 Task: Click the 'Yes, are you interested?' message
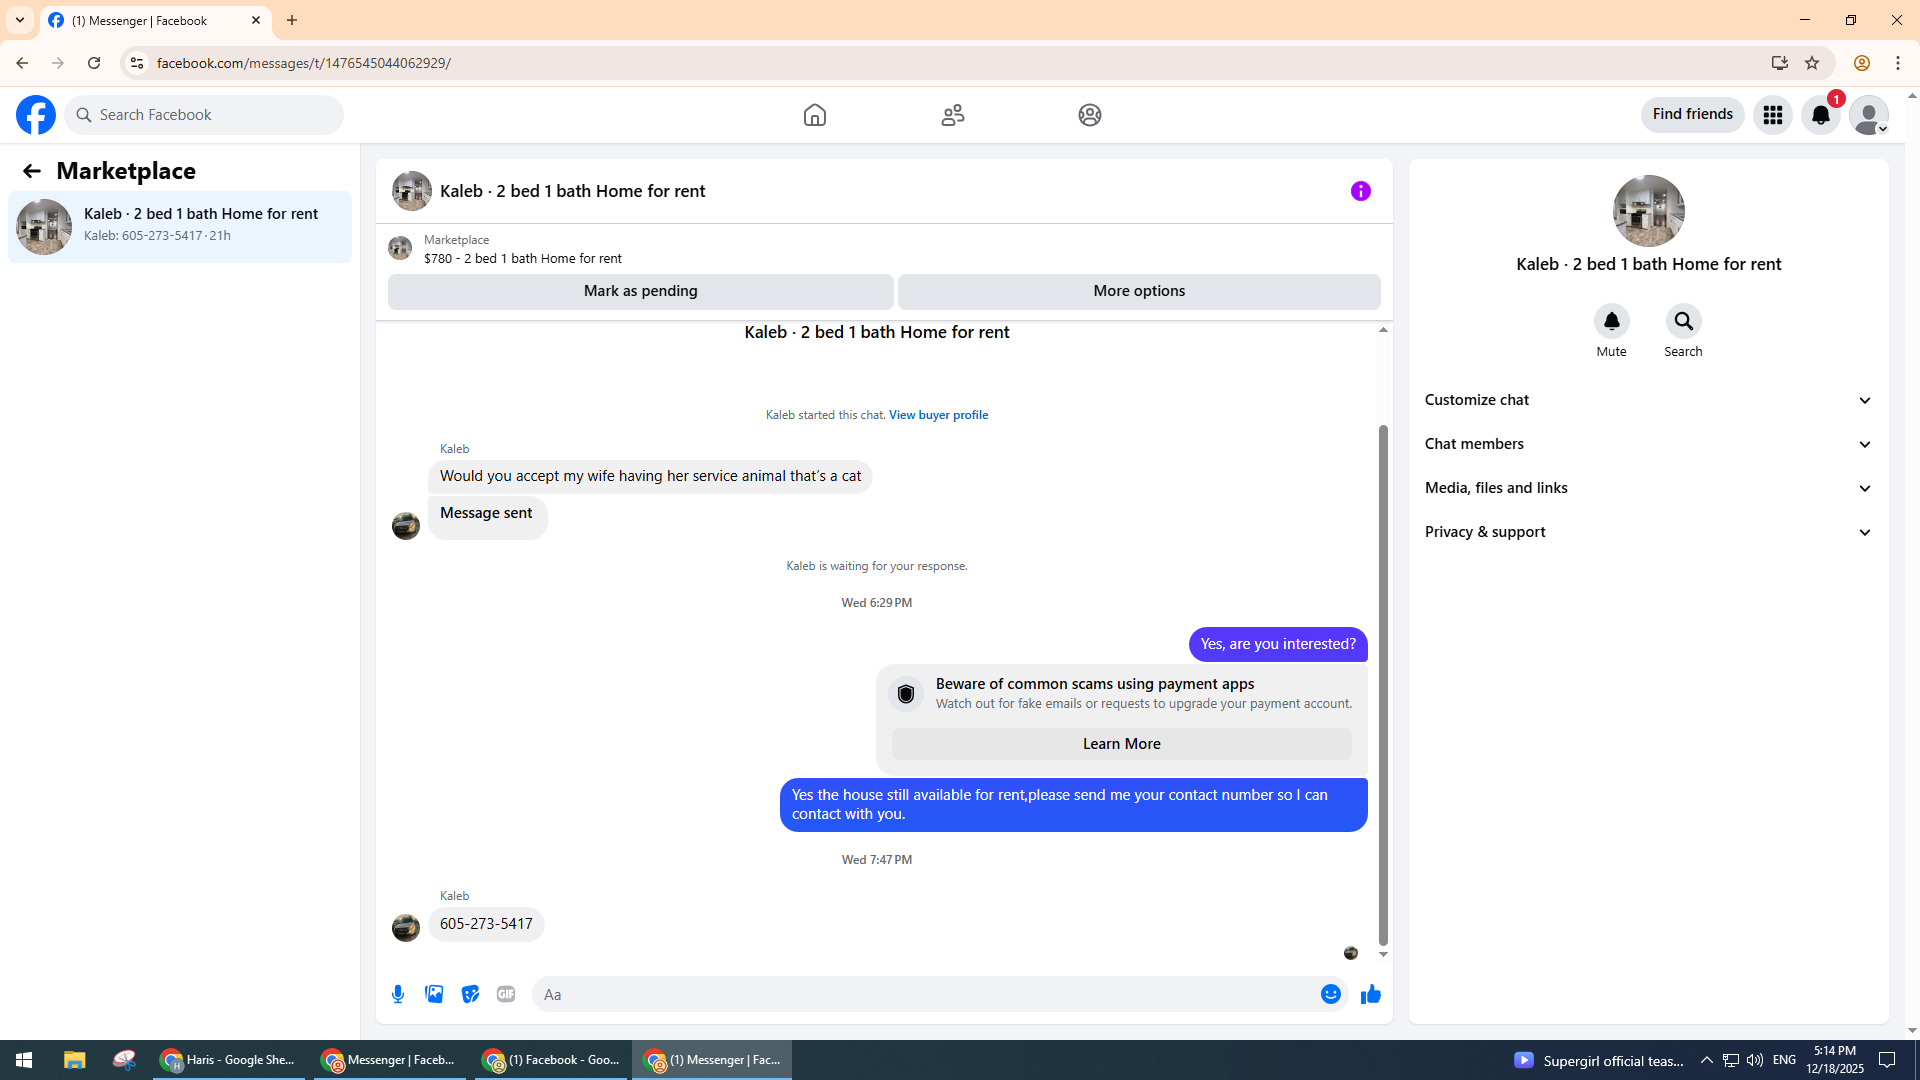(1278, 645)
